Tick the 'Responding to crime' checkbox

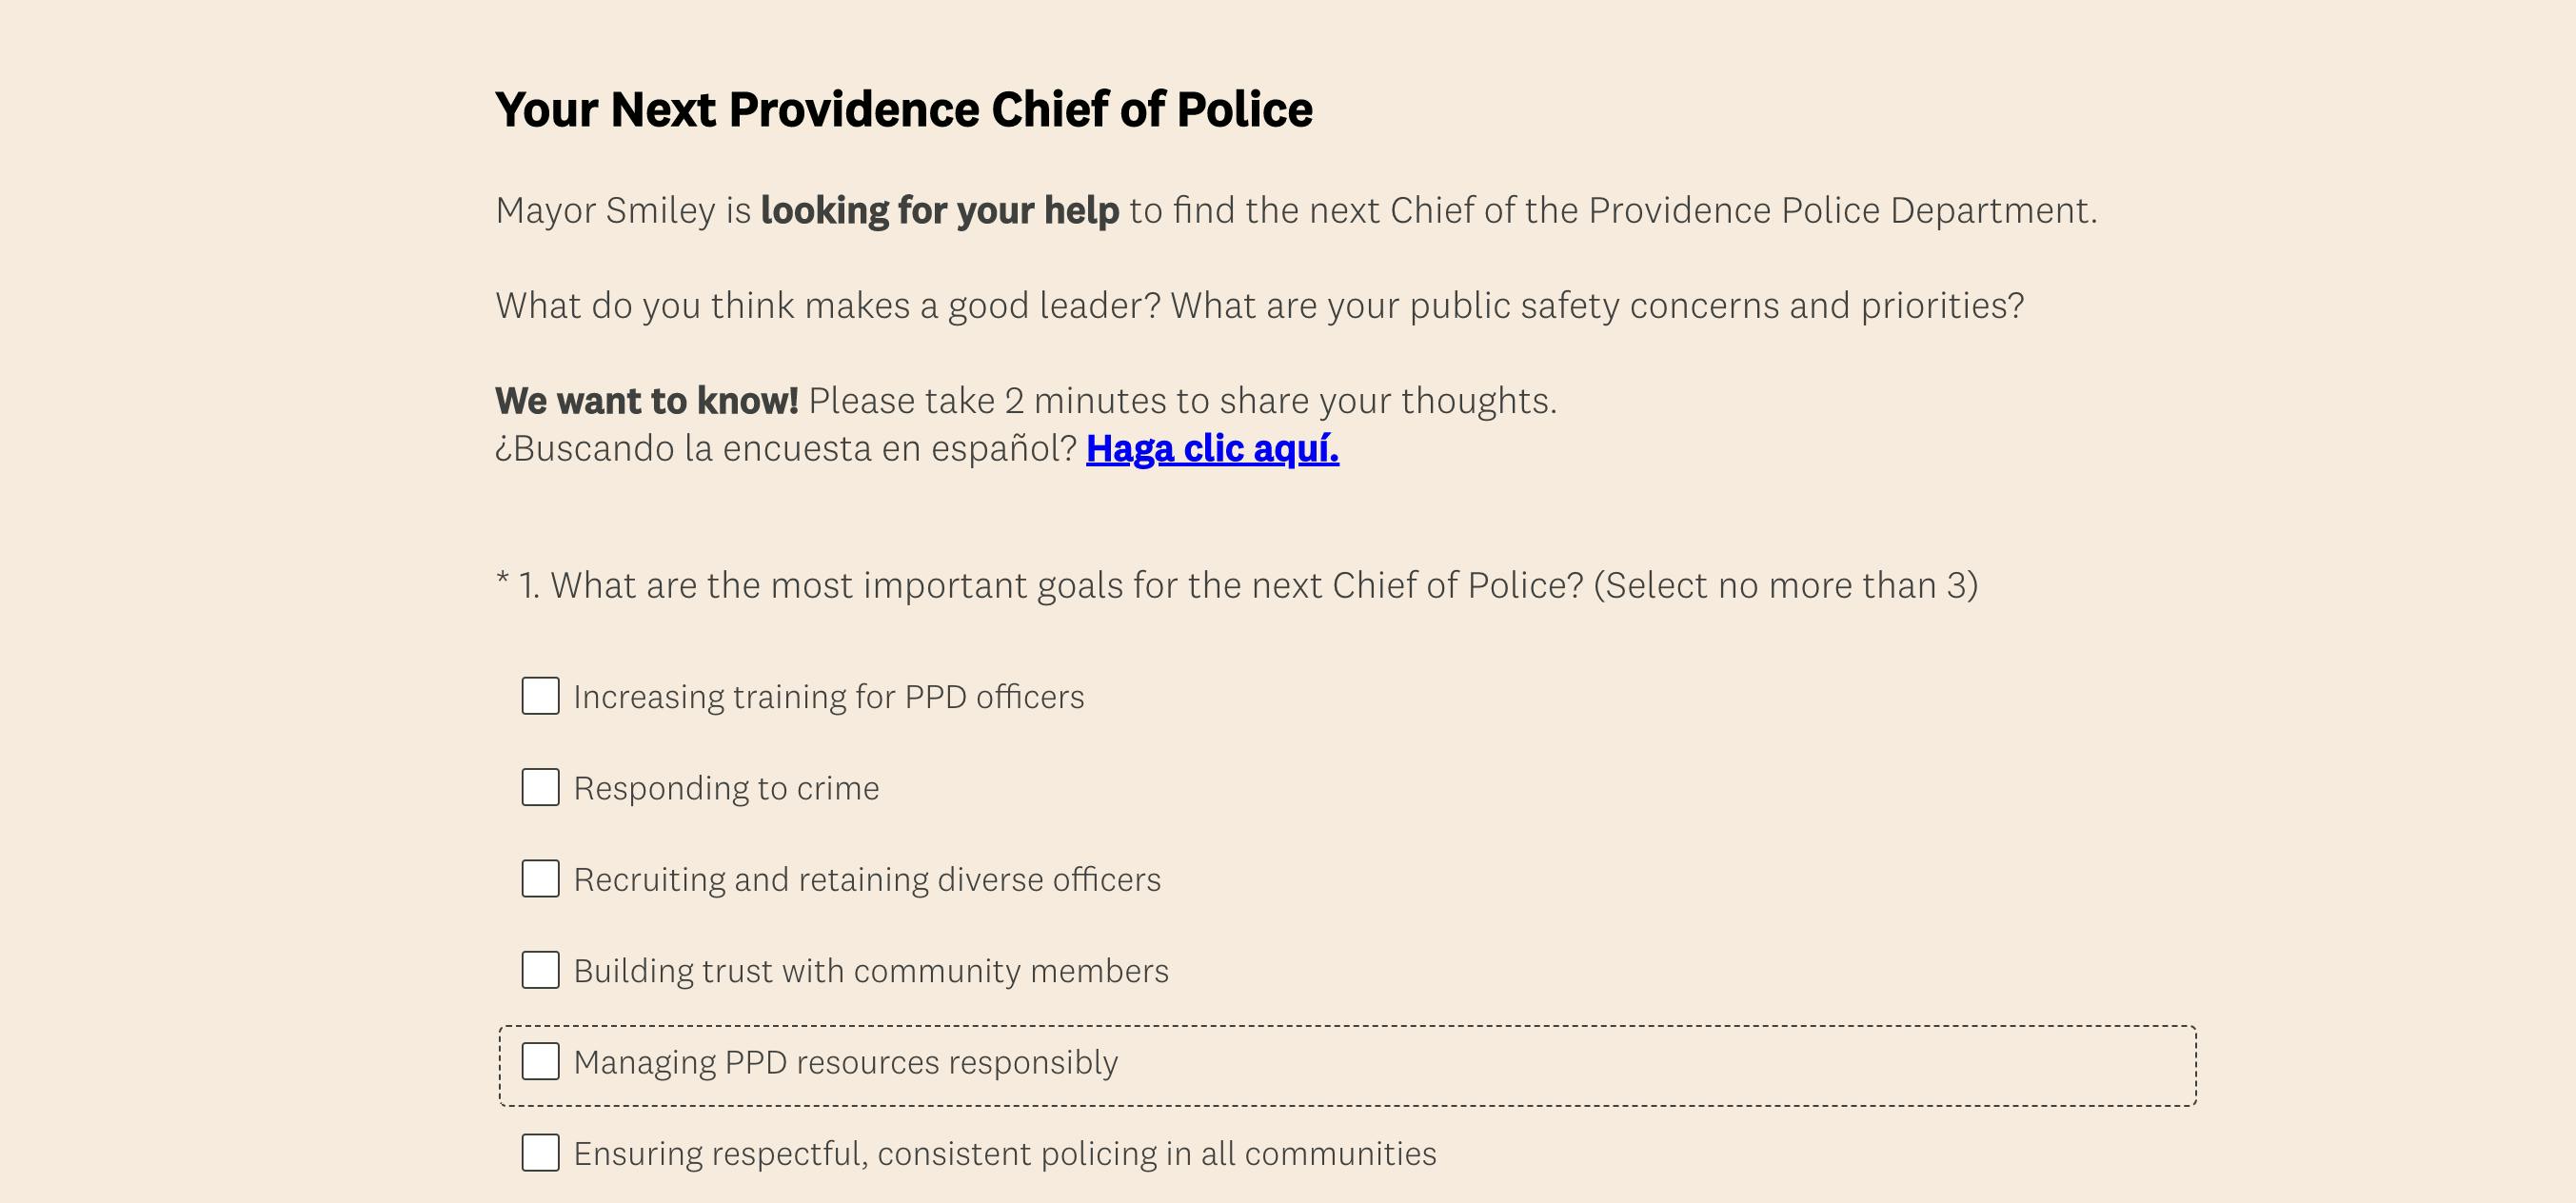[540, 788]
